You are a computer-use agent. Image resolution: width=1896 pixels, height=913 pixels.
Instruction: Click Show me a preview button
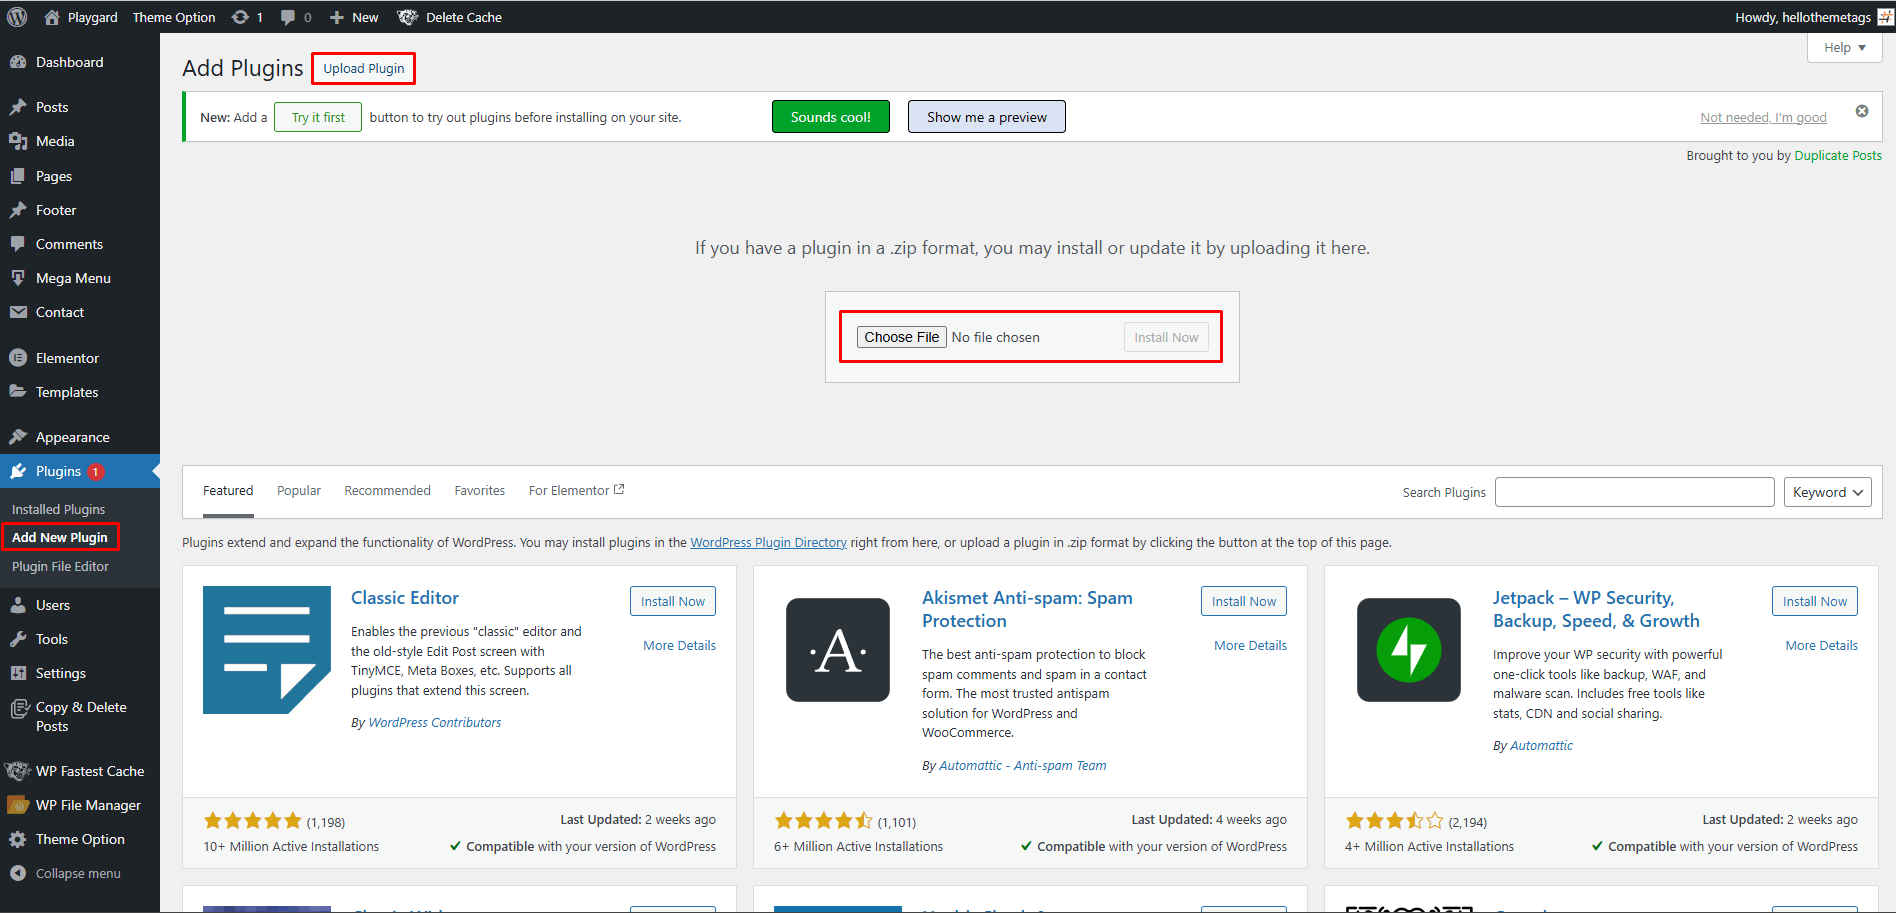(987, 117)
